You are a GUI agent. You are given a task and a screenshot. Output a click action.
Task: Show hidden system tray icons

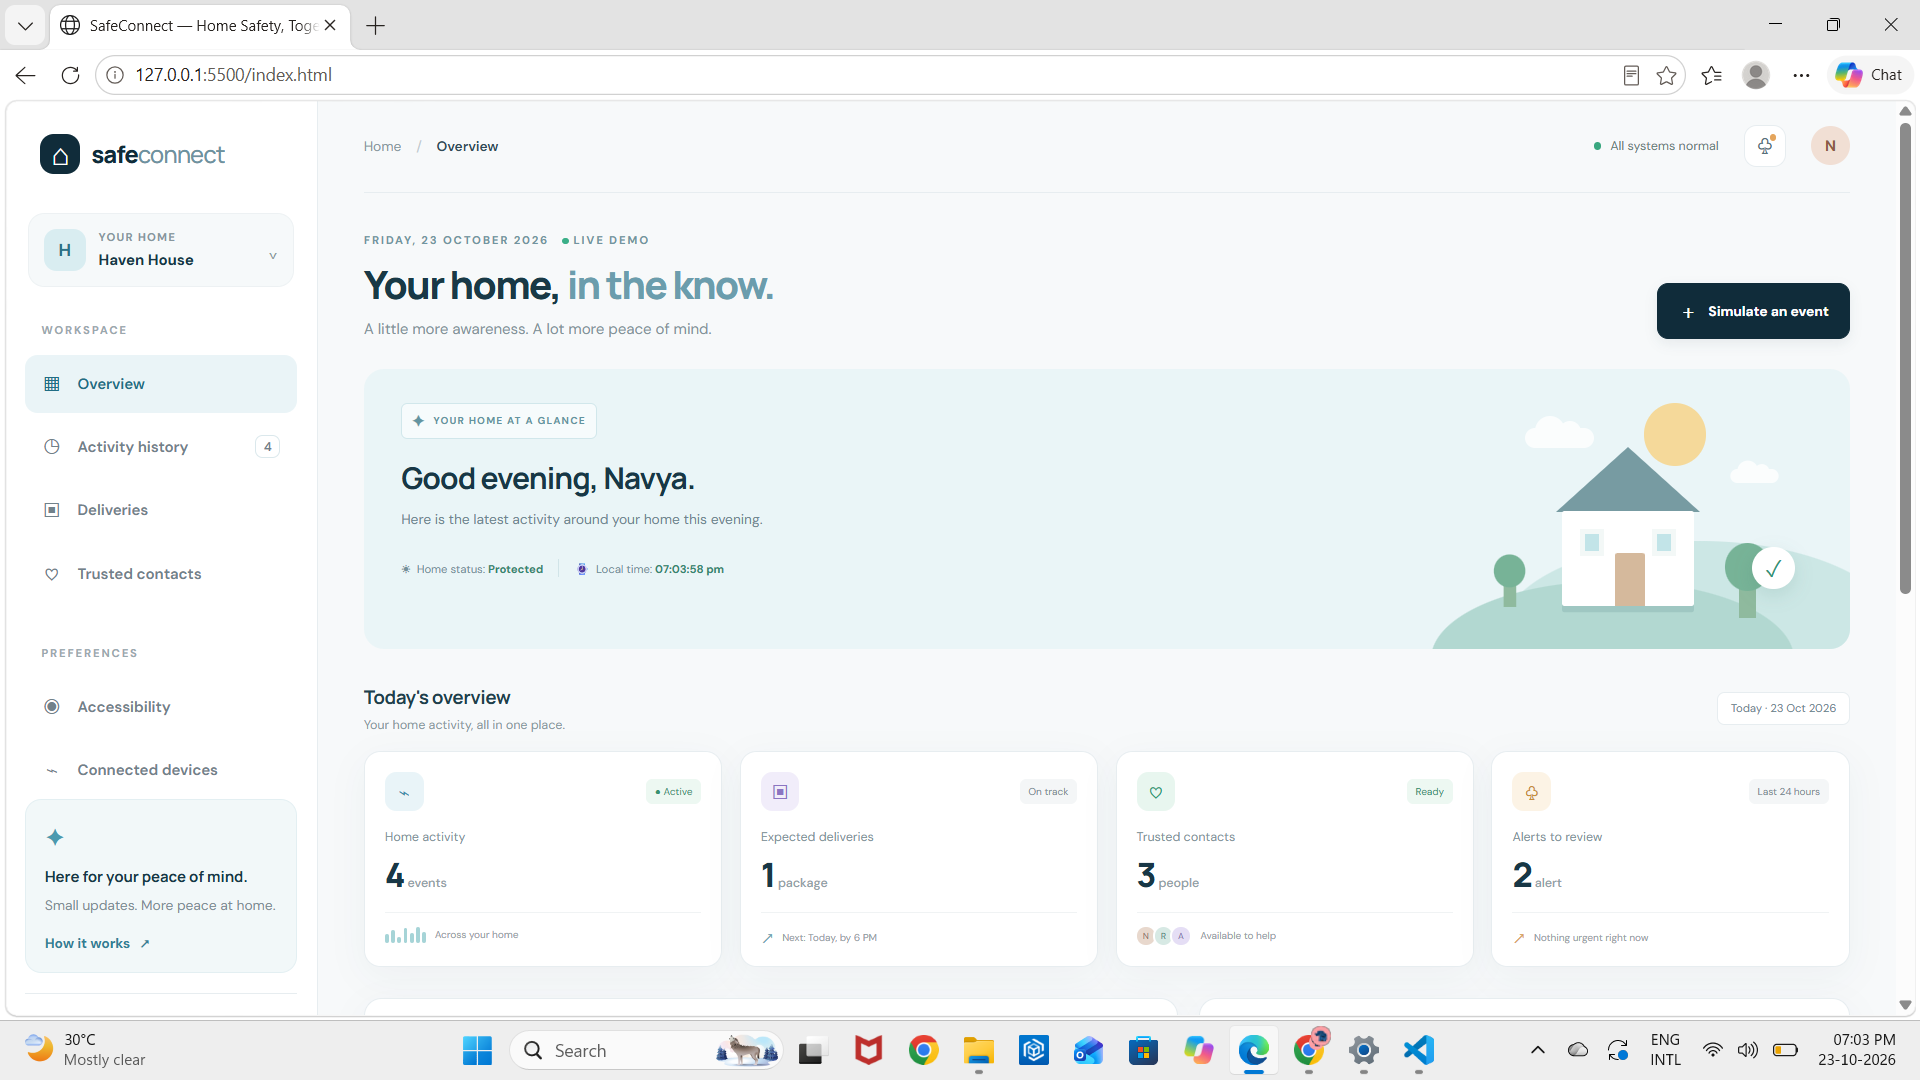(1538, 1050)
